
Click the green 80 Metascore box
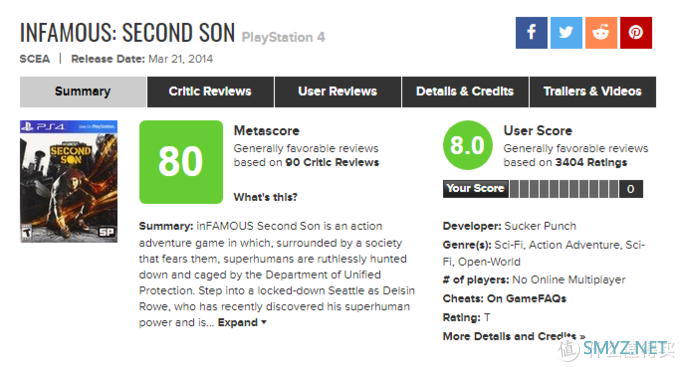pos(181,162)
